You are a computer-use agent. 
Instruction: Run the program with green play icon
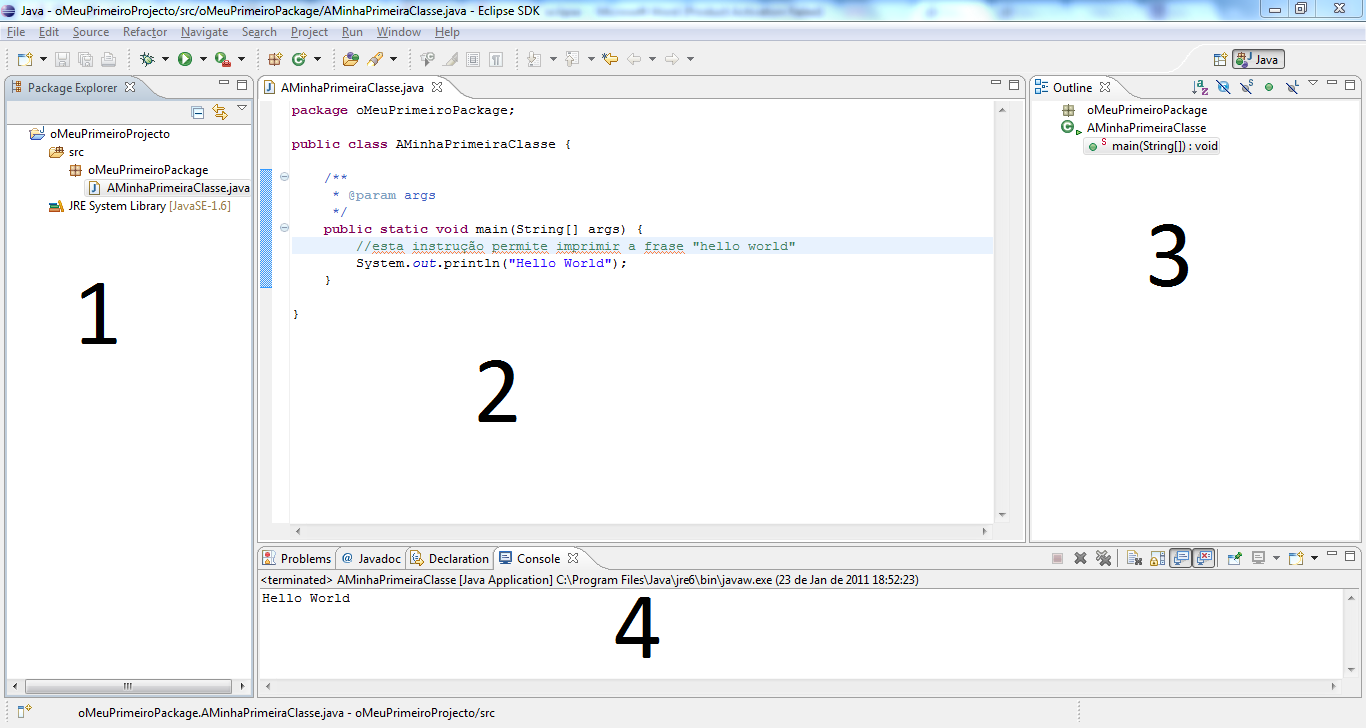[x=185, y=59]
